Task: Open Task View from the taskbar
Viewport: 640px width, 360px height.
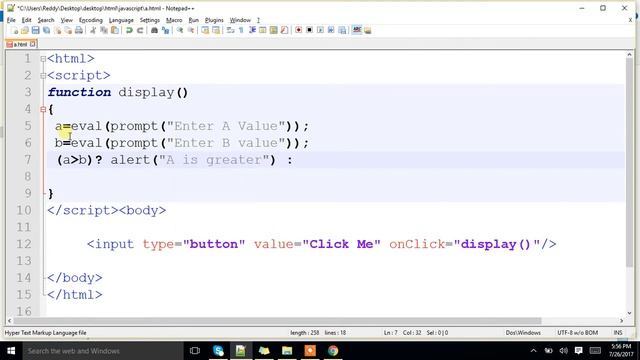Action: pyautogui.click(x=195, y=351)
